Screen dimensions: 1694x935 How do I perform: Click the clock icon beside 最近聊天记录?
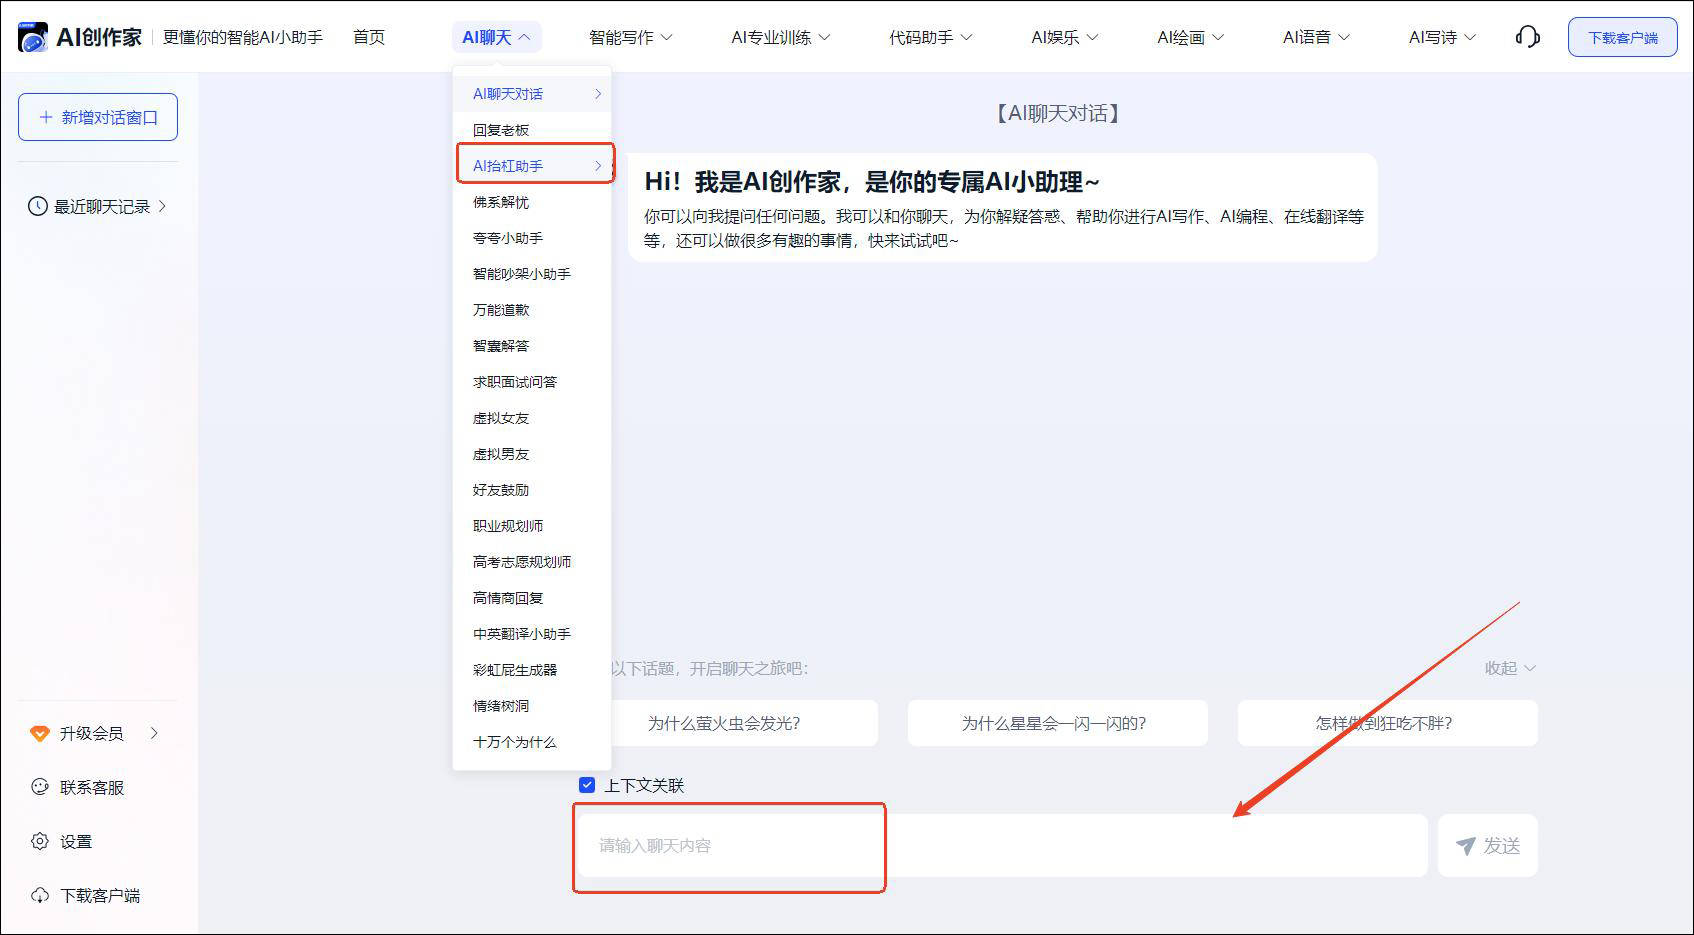tap(38, 207)
